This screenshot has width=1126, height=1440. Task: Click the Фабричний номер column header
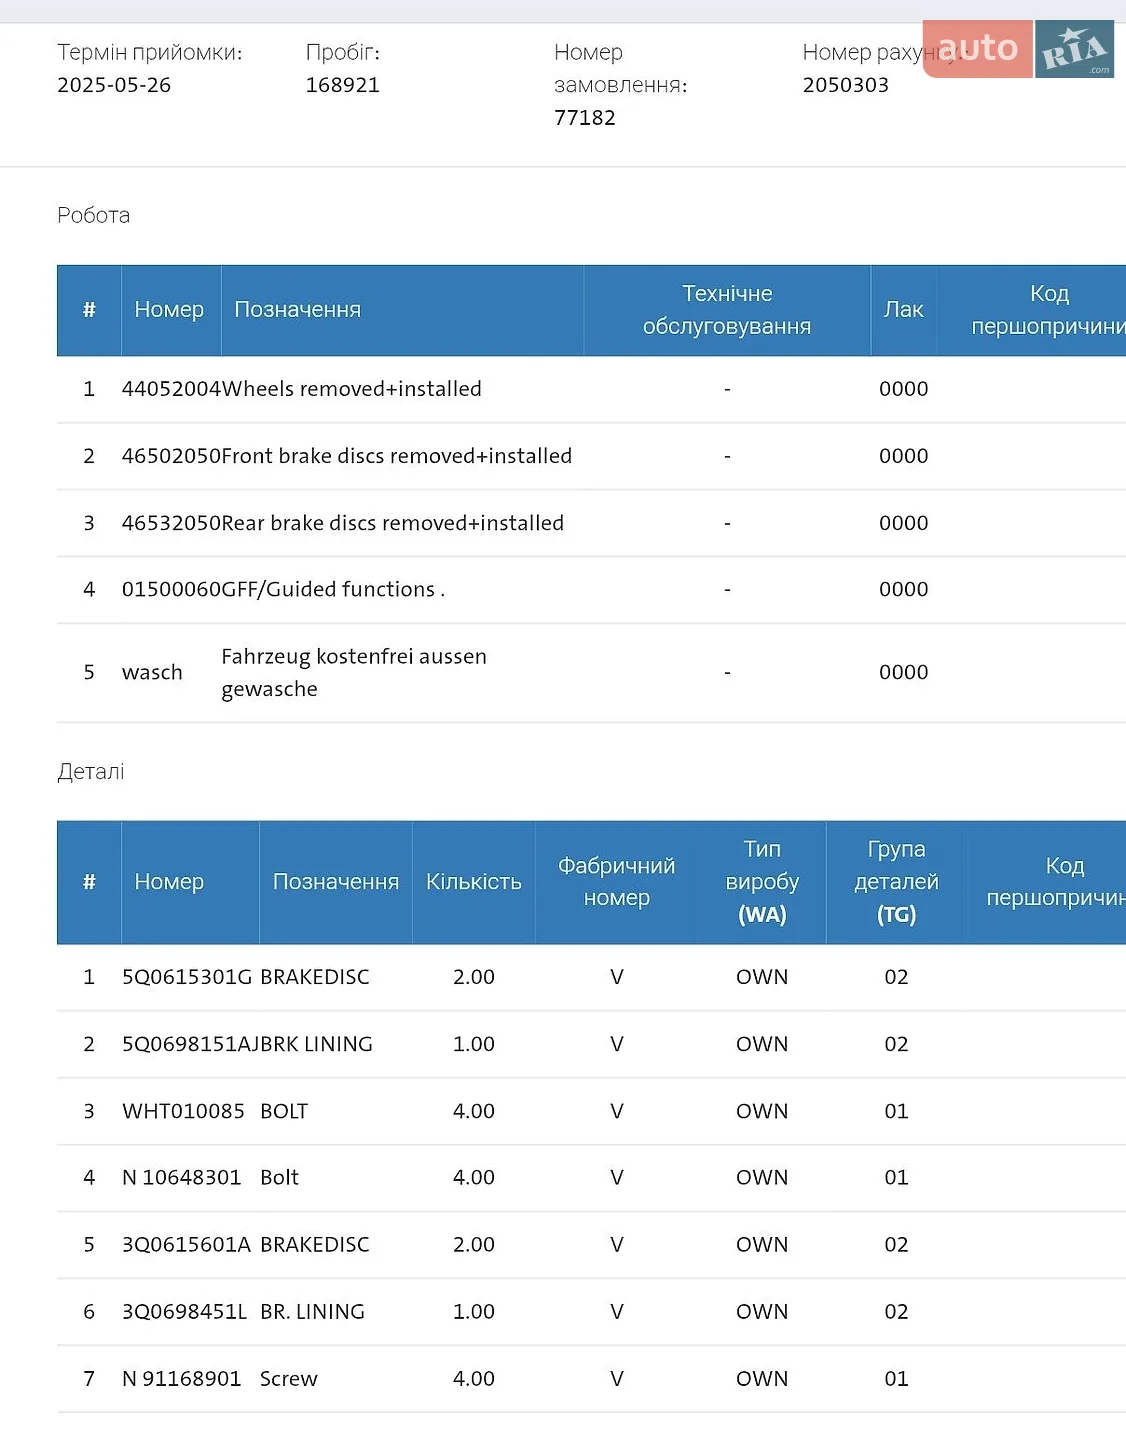coord(616,882)
